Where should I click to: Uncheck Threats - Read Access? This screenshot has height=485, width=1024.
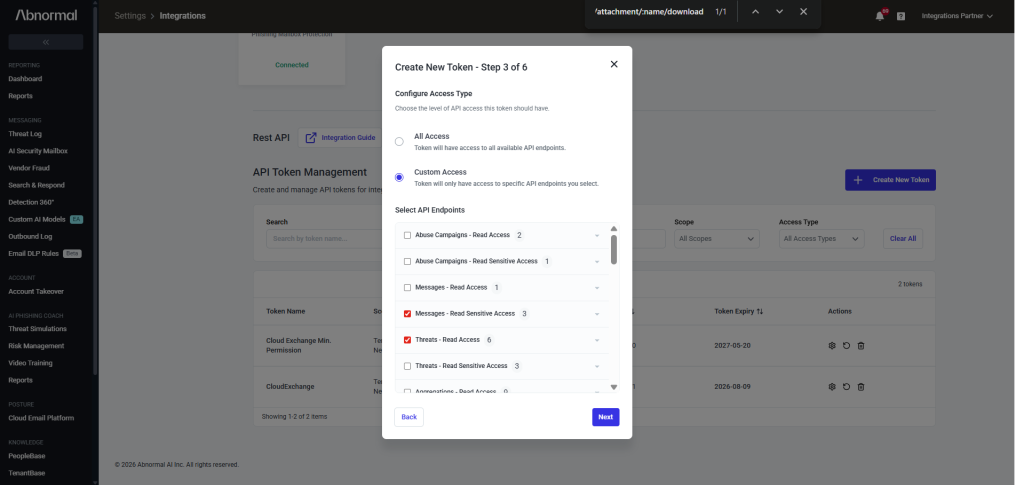coord(408,340)
